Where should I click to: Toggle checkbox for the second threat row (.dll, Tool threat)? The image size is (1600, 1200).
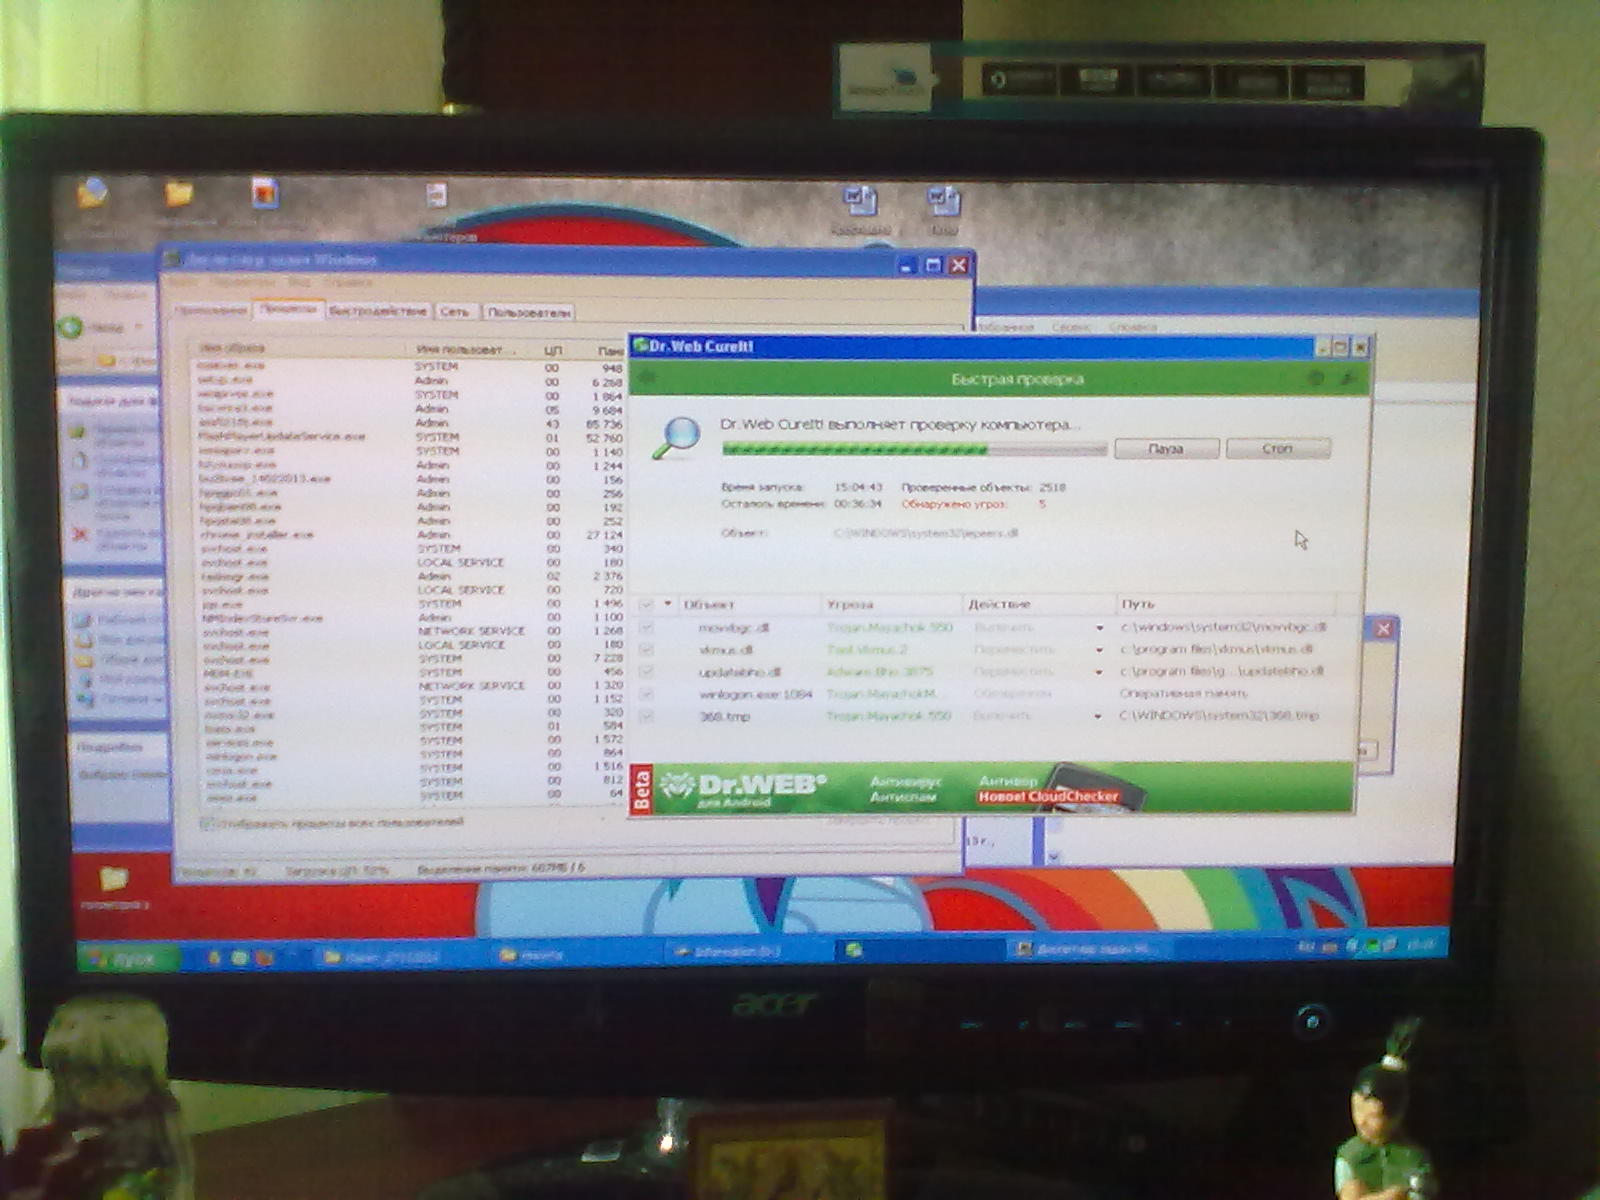coord(646,650)
